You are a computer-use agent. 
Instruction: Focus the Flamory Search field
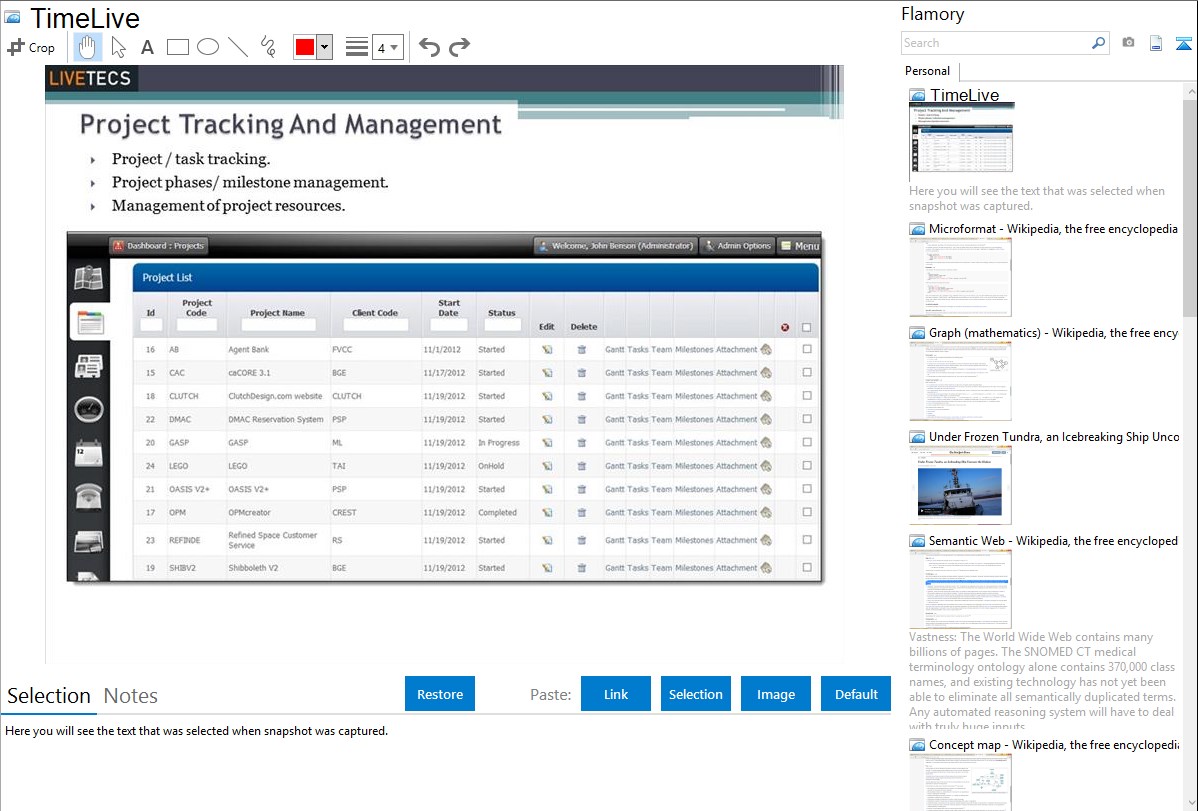(x=996, y=43)
